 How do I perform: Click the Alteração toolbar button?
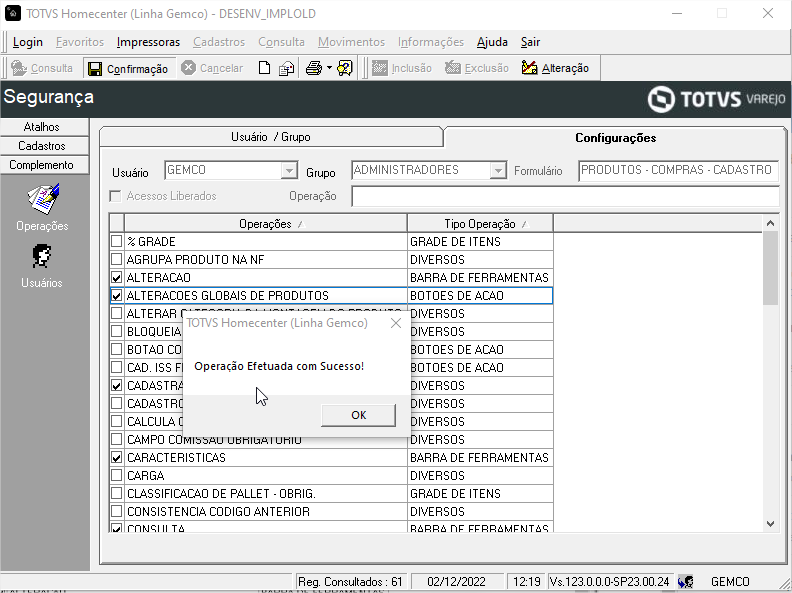pyautogui.click(x=555, y=68)
